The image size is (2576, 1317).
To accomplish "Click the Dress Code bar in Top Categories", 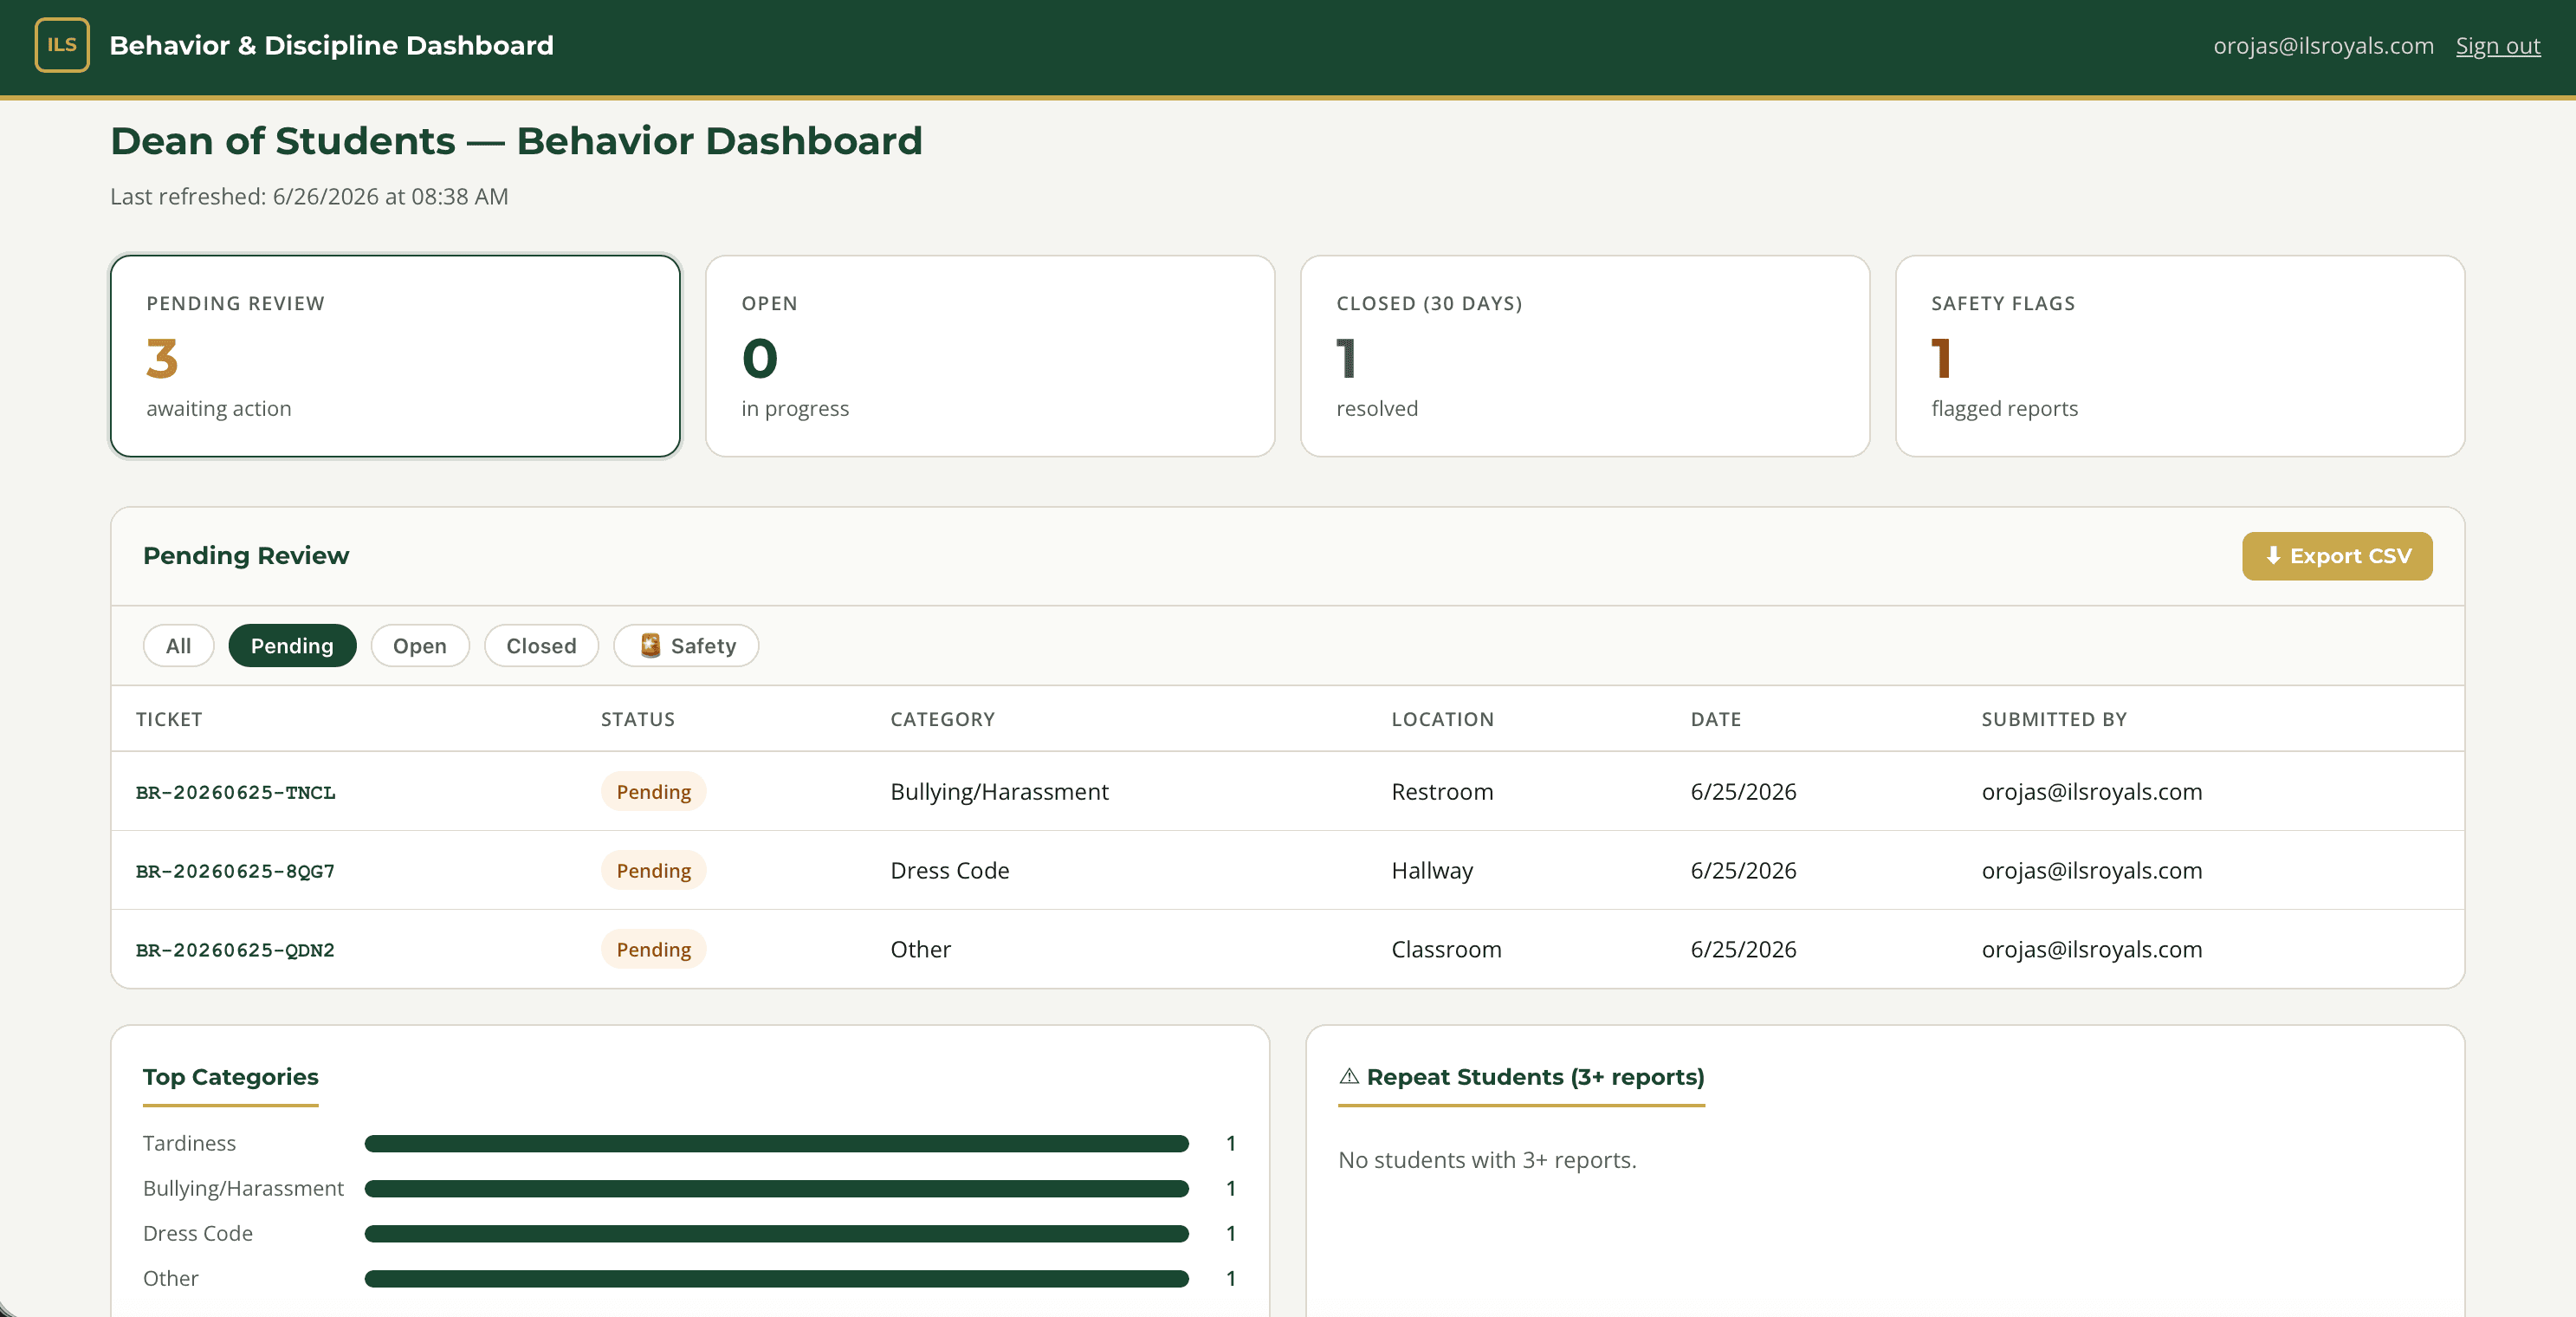I will (776, 1234).
